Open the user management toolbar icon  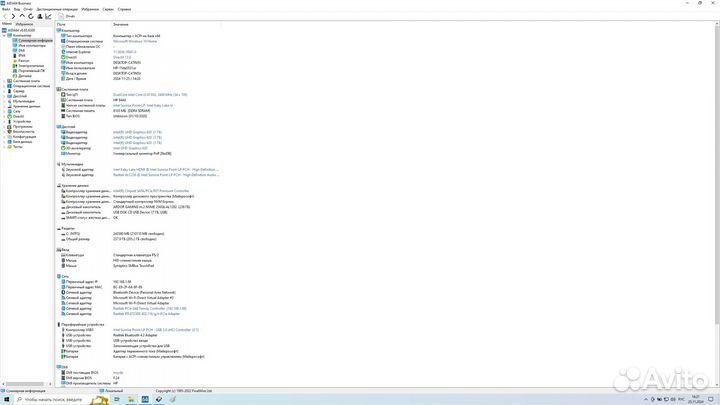pos(39,16)
